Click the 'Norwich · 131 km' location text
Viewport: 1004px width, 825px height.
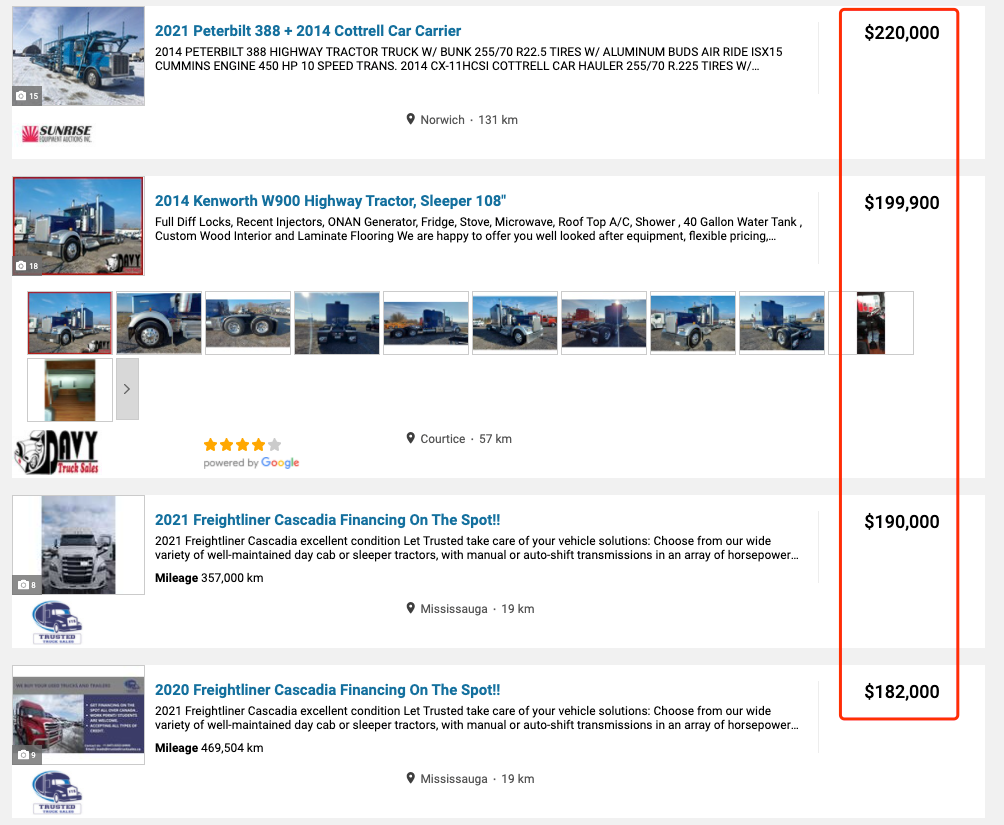pyautogui.click(x=469, y=120)
